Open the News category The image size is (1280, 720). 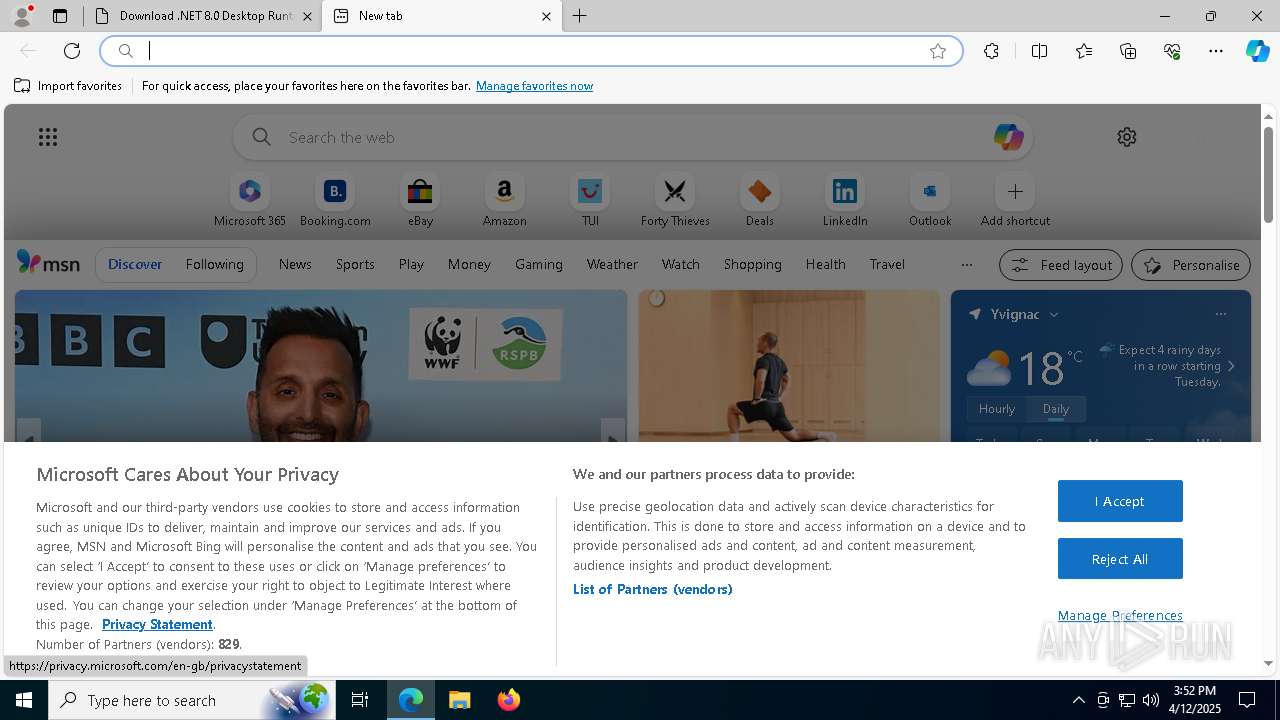[x=295, y=264]
